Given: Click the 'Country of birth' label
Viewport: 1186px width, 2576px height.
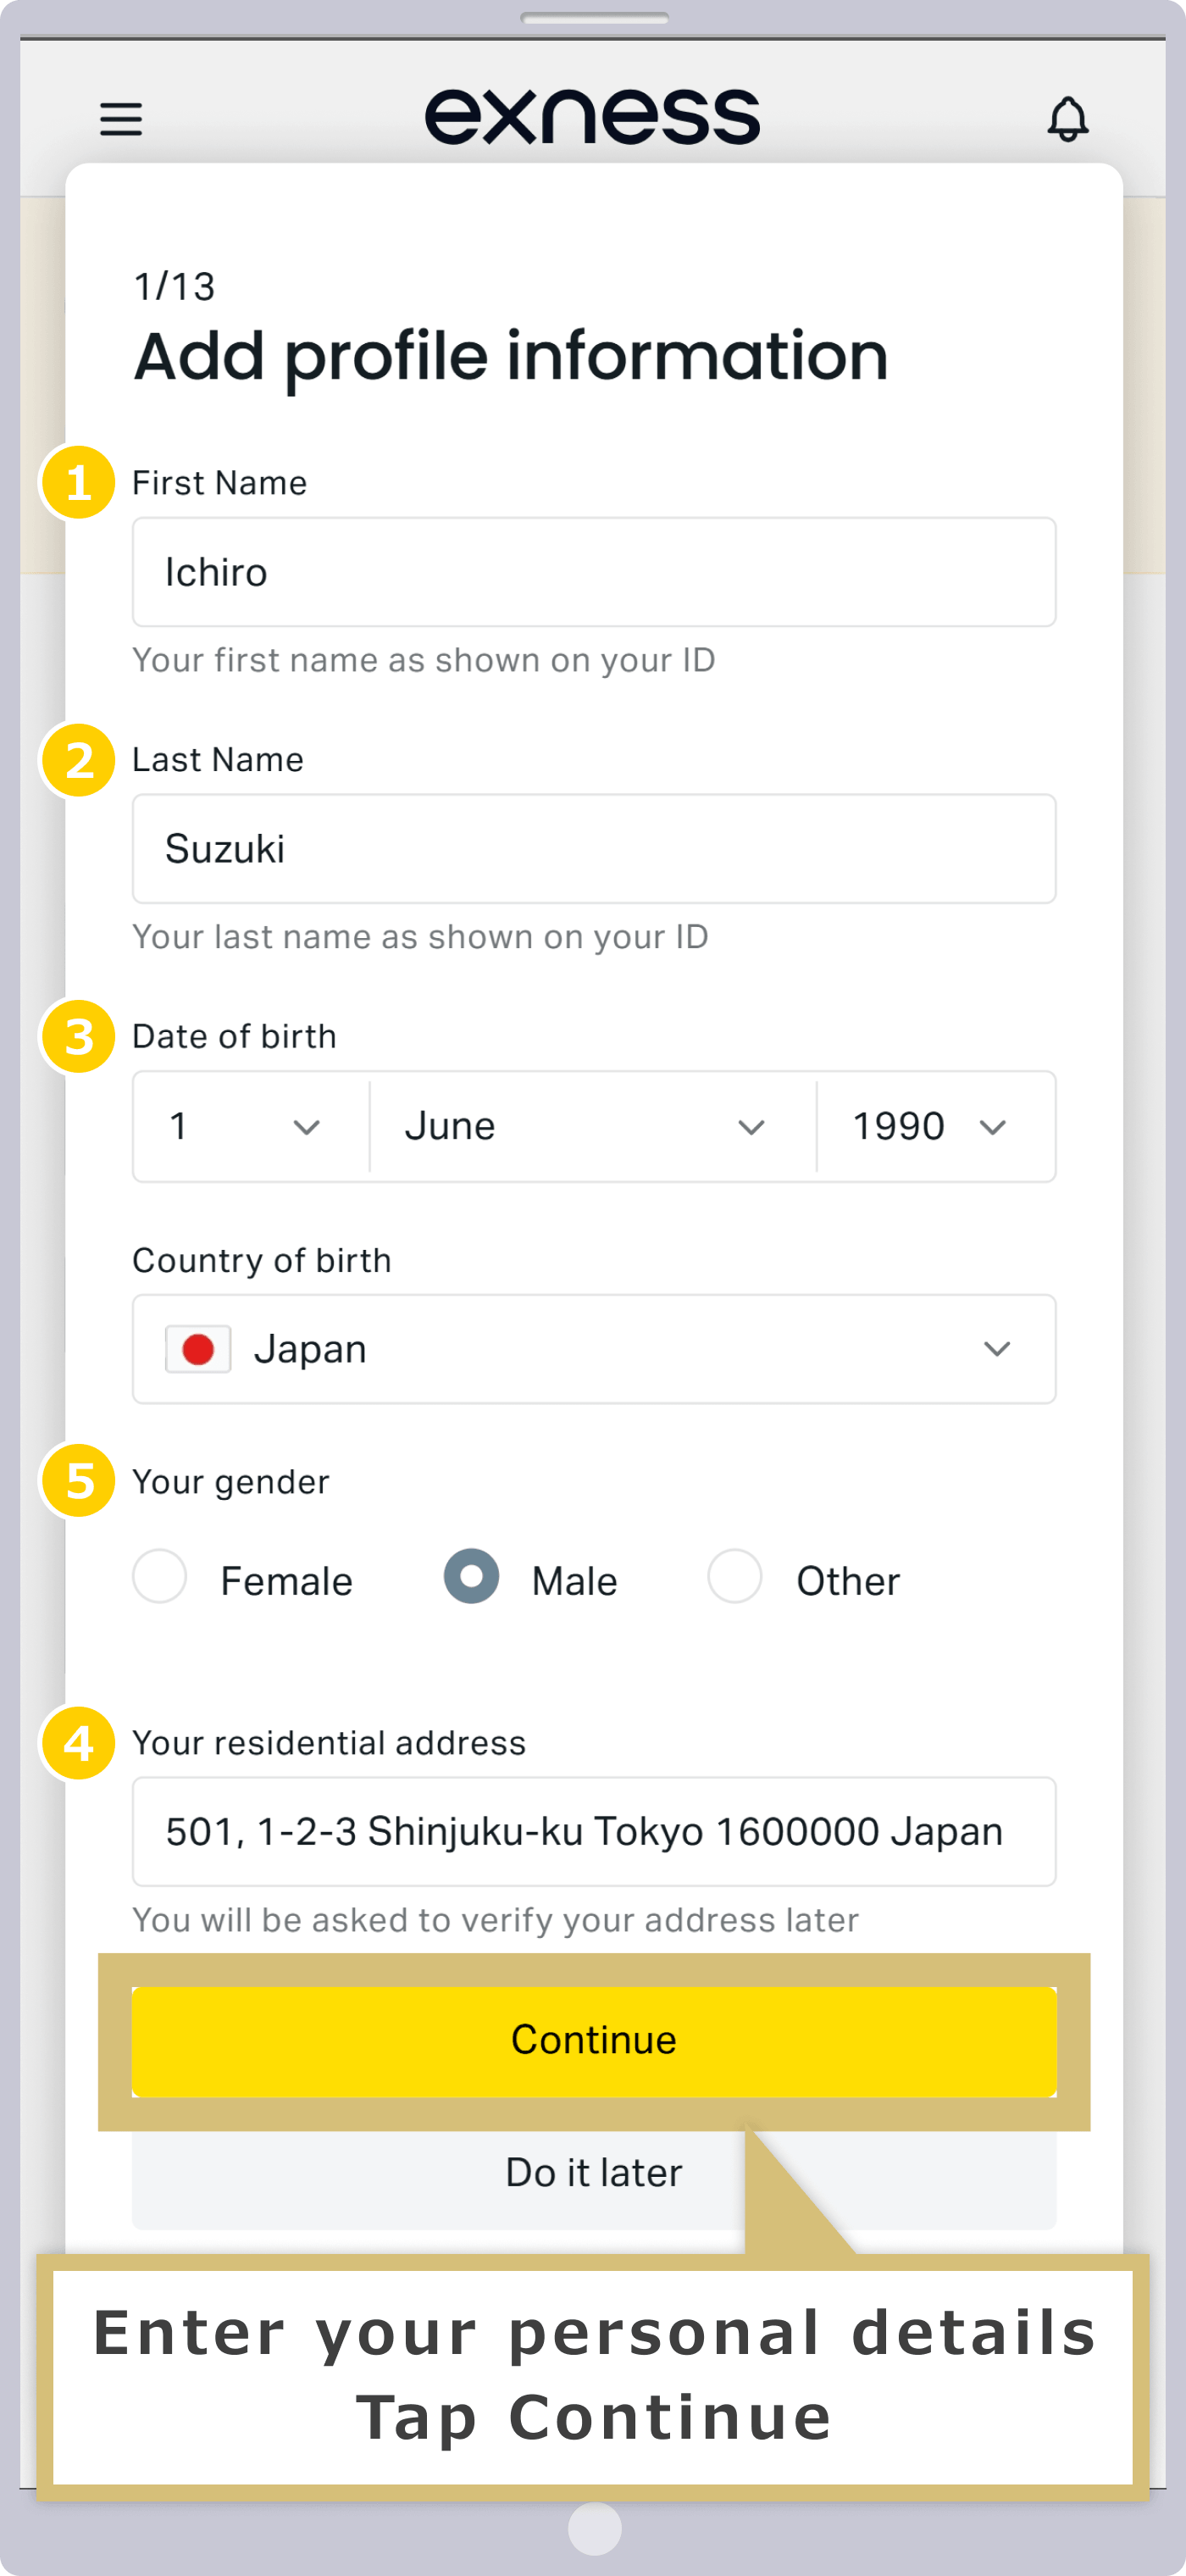Looking at the screenshot, I should pos(262,1261).
